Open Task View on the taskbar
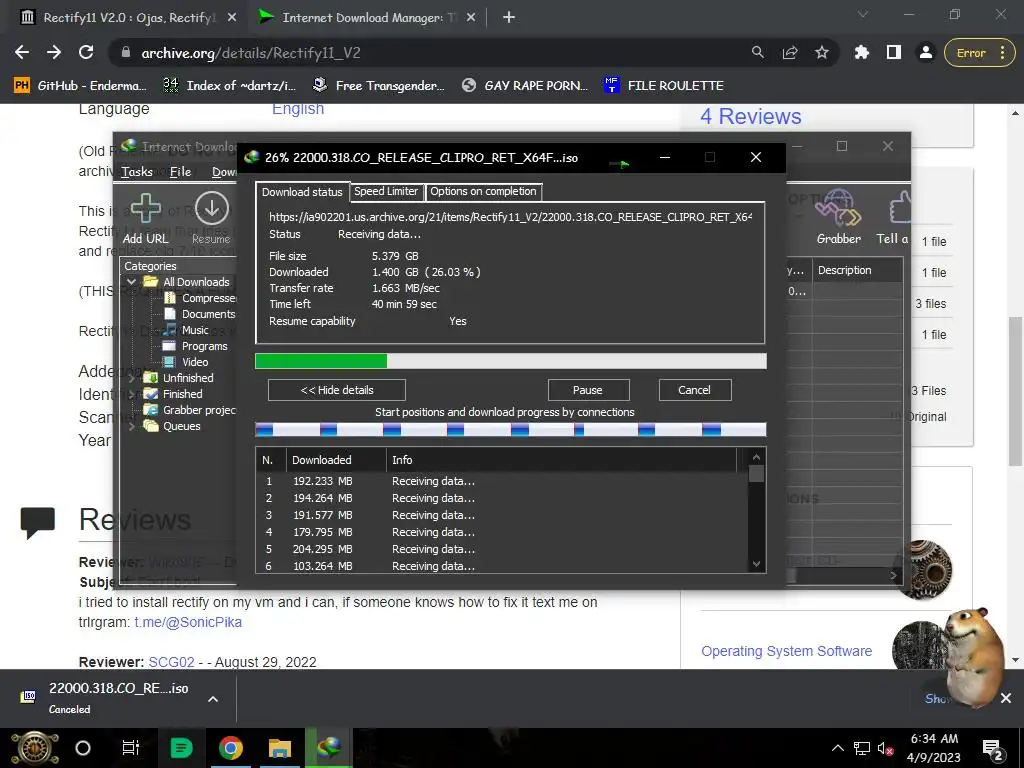The height and width of the screenshot is (768, 1024). tap(131, 748)
